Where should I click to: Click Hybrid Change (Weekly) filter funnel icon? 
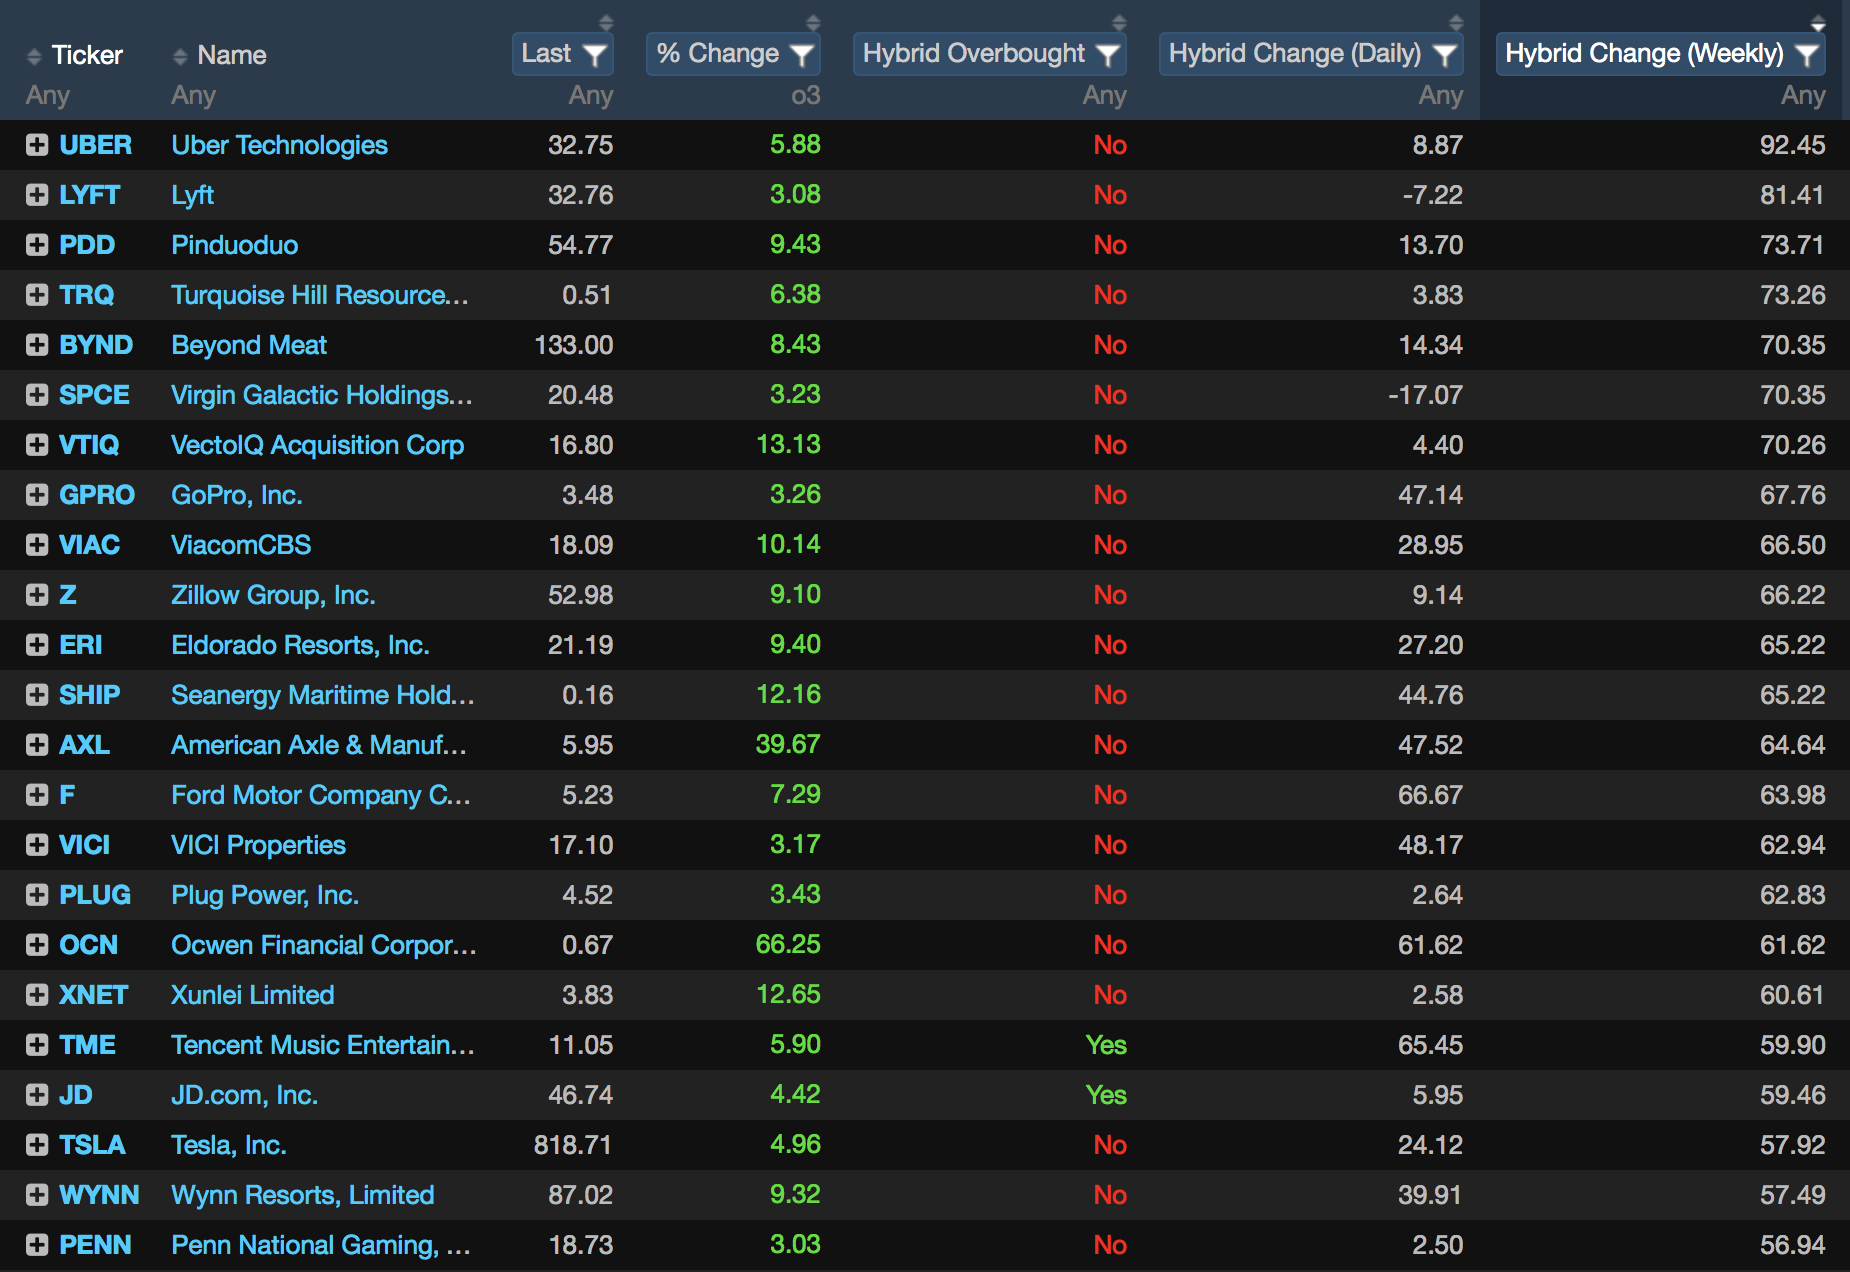coord(1806,54)
